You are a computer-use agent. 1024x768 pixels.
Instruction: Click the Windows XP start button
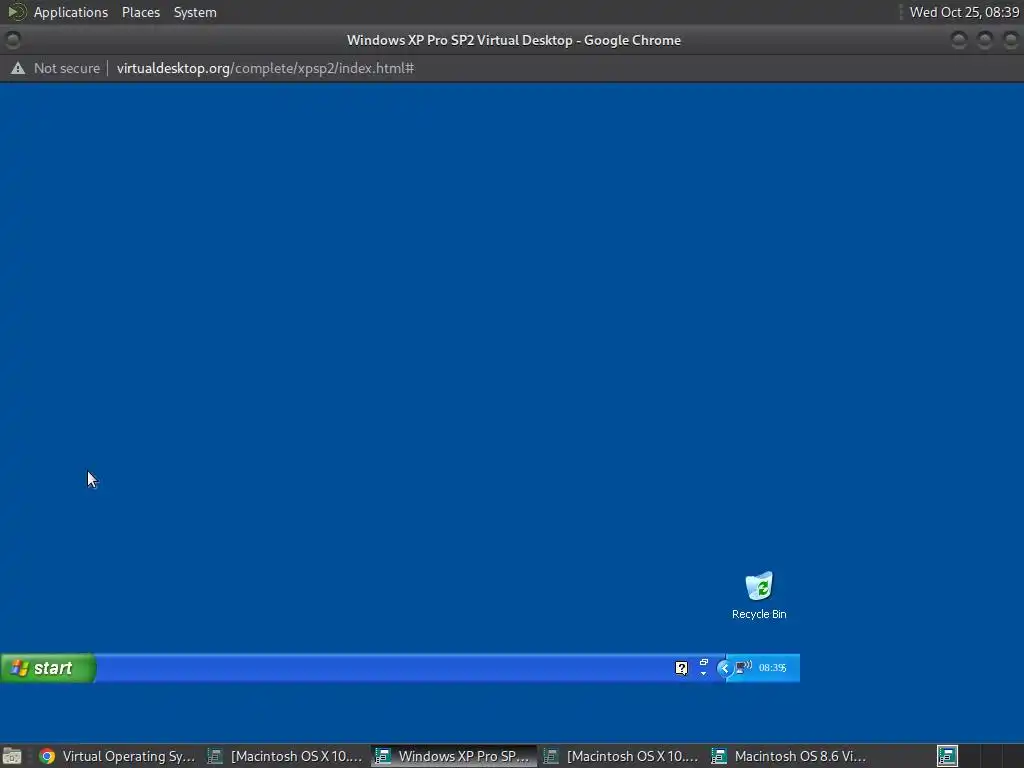point(48,668)
